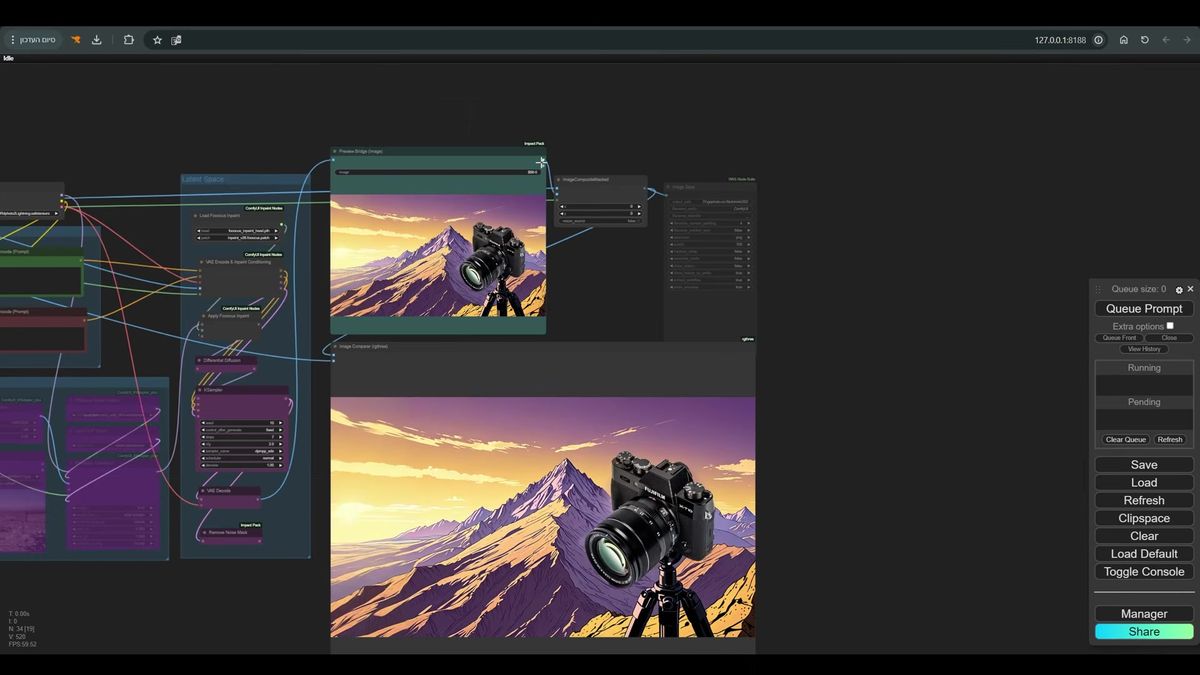The image size is (1200, 675).
Task: Reload the page with the browser refresh icon
Action: click(x=1145, y=40)
